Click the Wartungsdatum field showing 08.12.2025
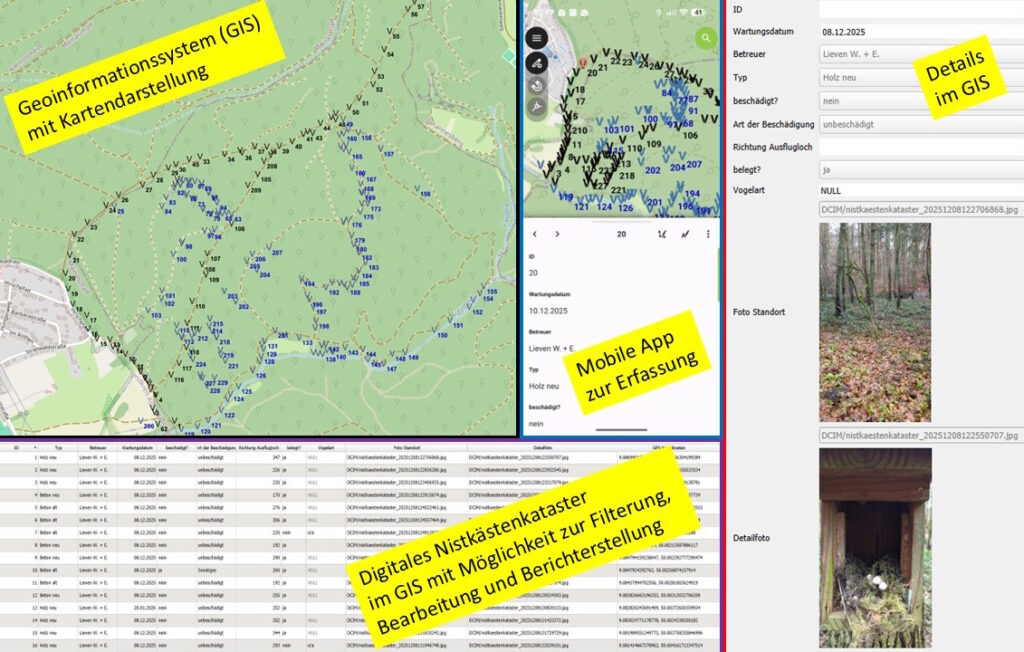 920,32
